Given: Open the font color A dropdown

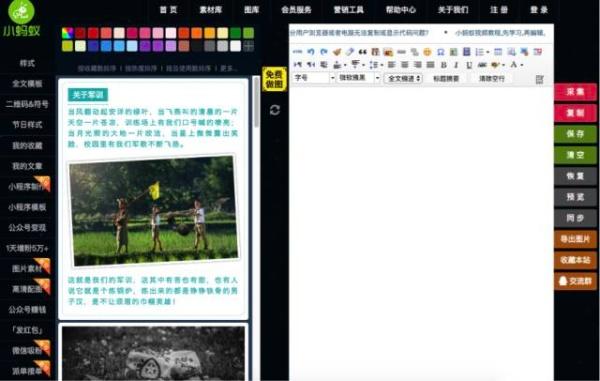Looking at the screenshot, I should pyautogui.click(x=522, y=65).
